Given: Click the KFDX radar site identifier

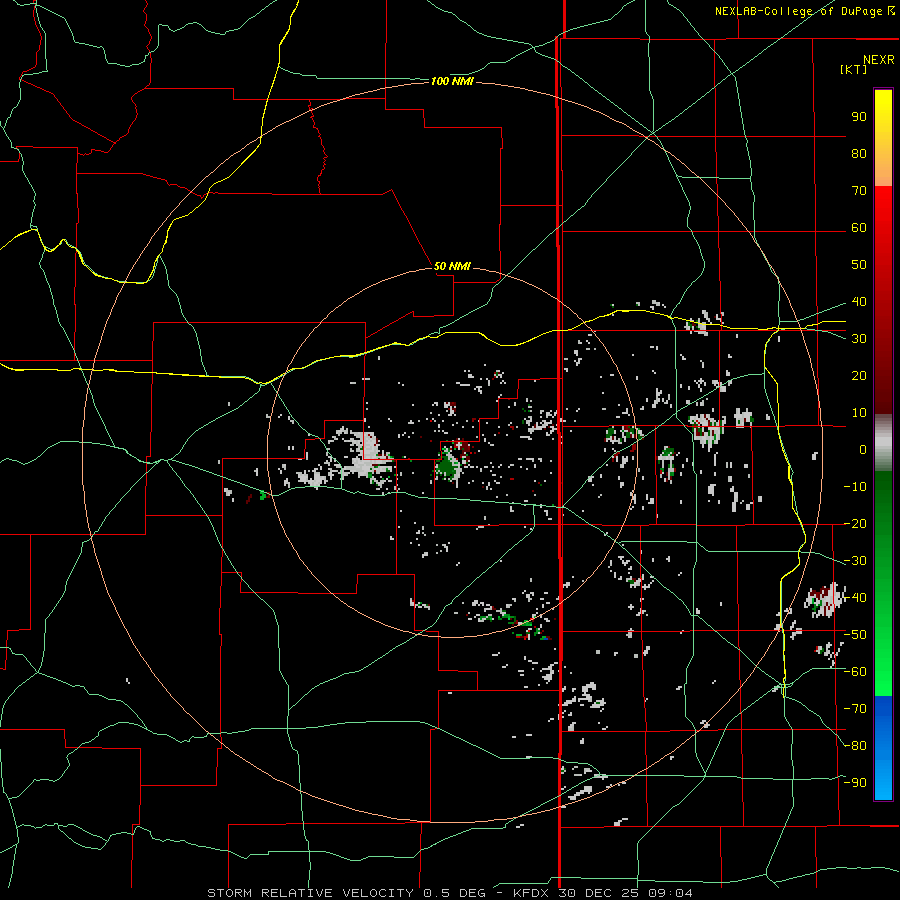Looking at the screenshot, I should pos(532,893).
